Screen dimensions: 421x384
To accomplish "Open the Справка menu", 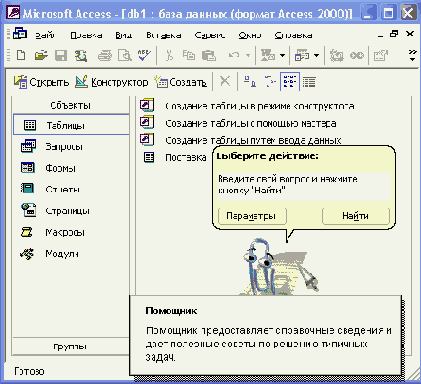I will pyautogui.click(x=293, y=35).
